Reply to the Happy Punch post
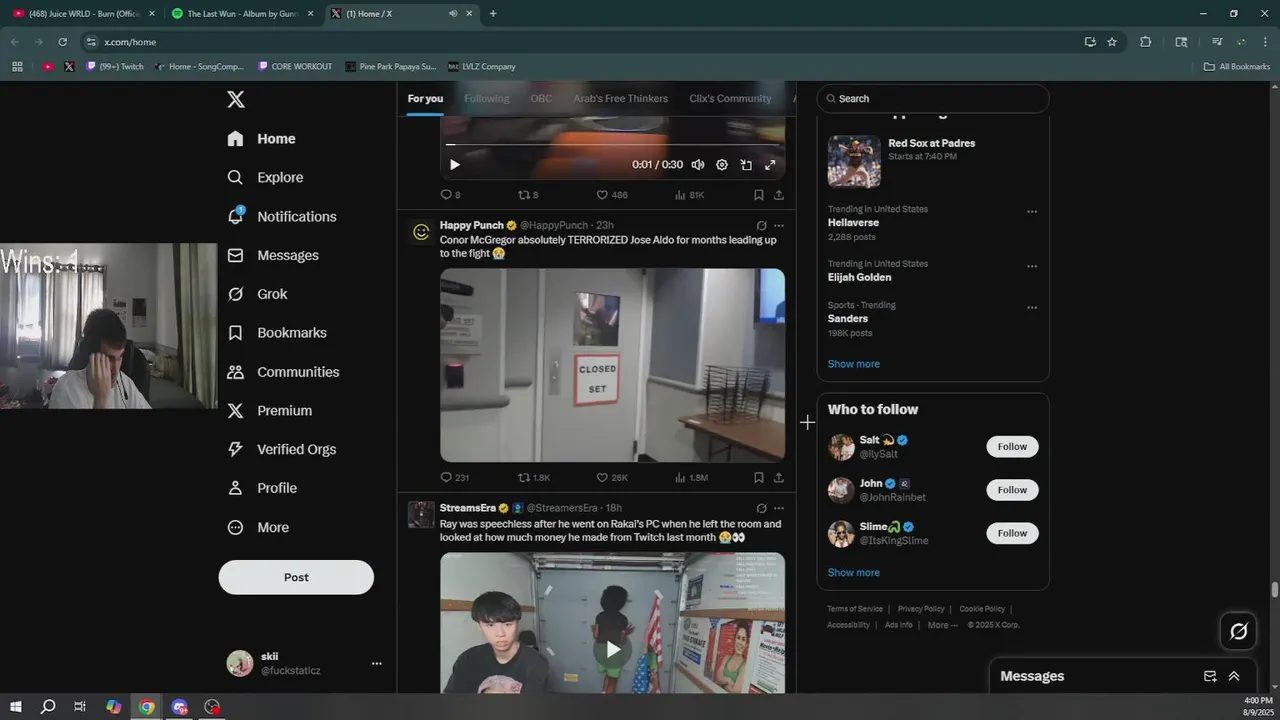Image resolution: width=1280 pixels, height=720 pixels. point(455,478)
